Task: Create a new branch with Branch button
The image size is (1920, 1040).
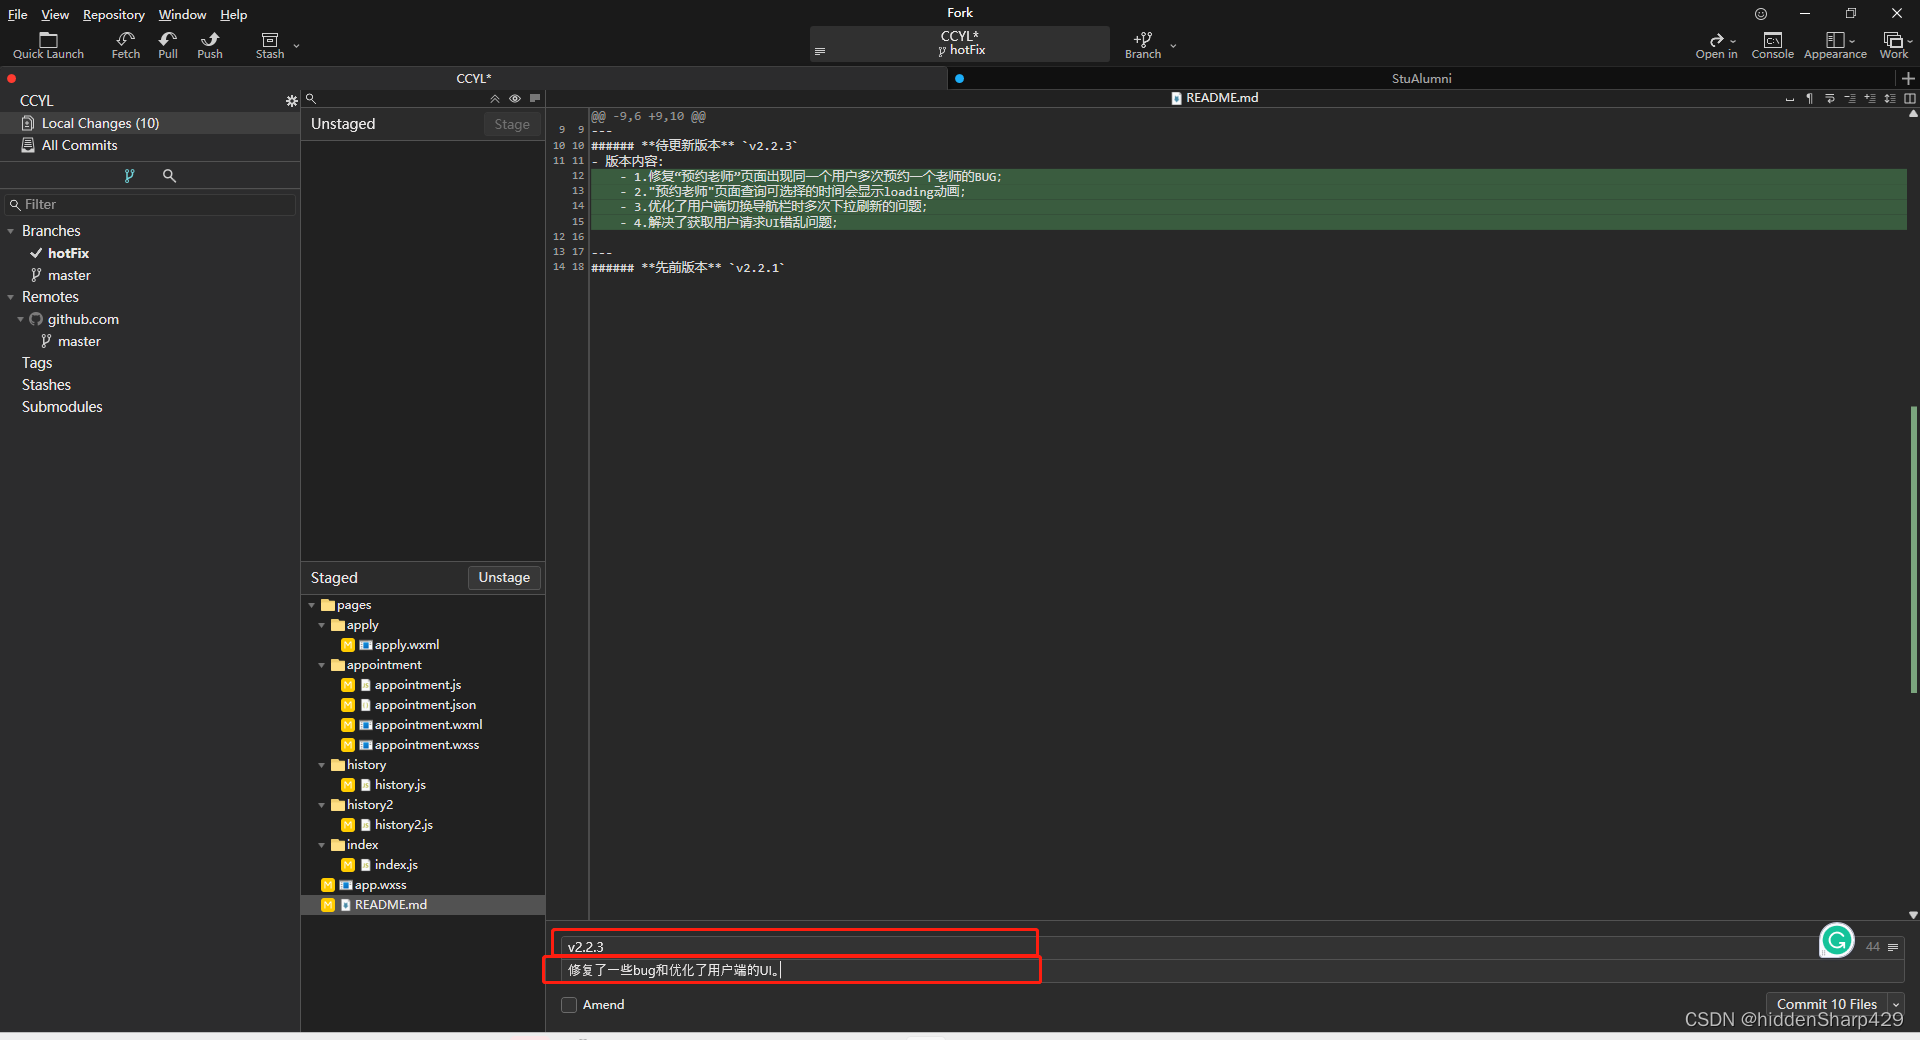Action: (1143, 45)
